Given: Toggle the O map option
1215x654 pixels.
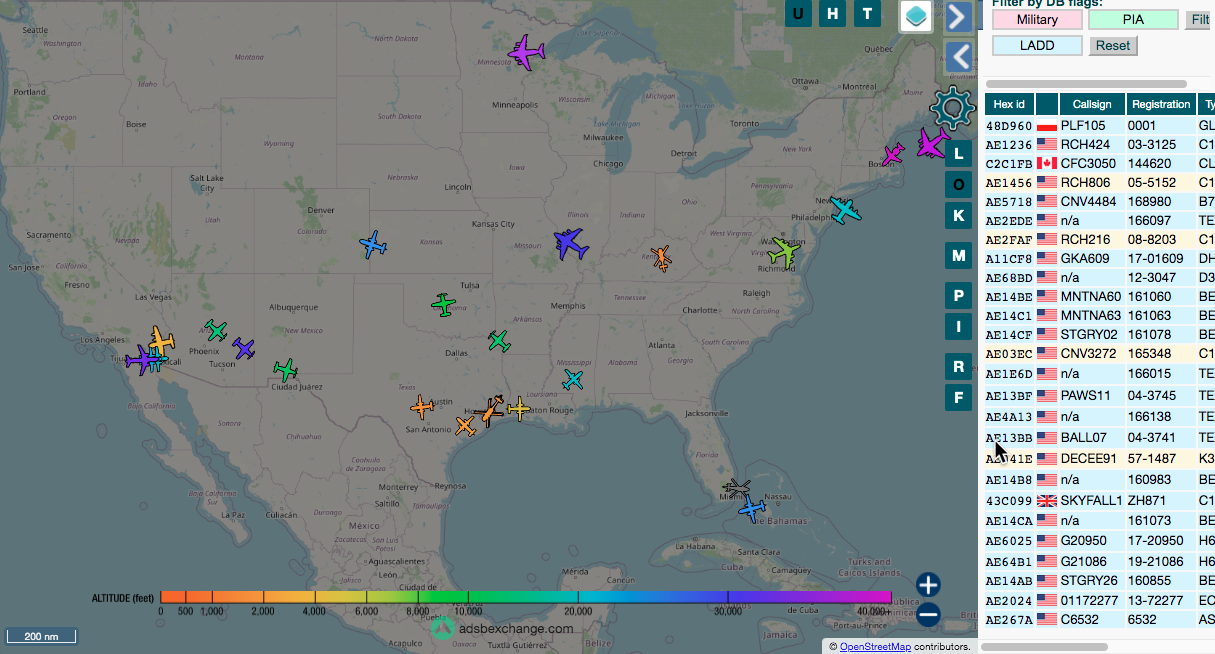Looking at the screenshot, I should 958,185.
